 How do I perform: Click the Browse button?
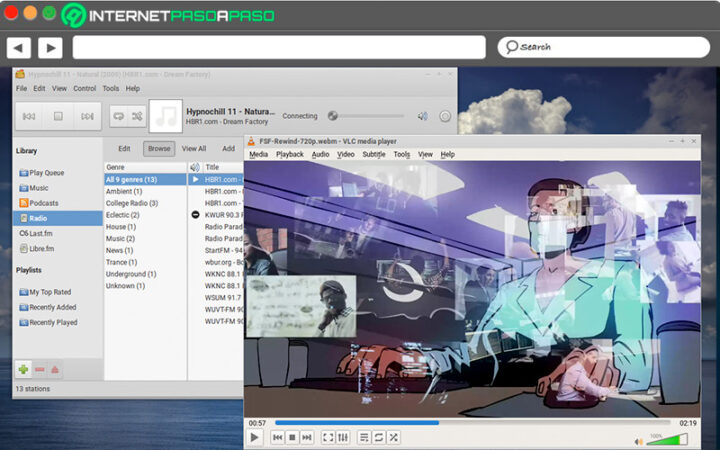(158, 148)
